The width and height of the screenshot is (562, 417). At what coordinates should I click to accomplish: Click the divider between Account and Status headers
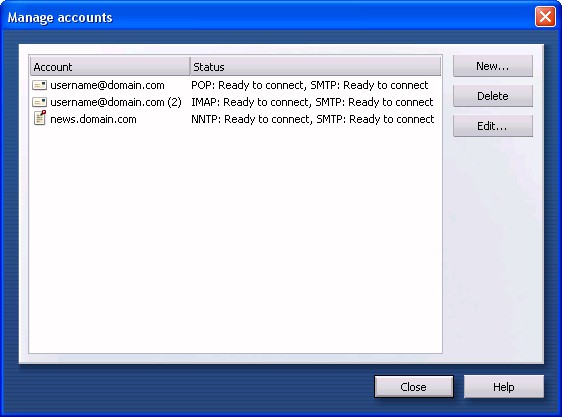[190, 66]
